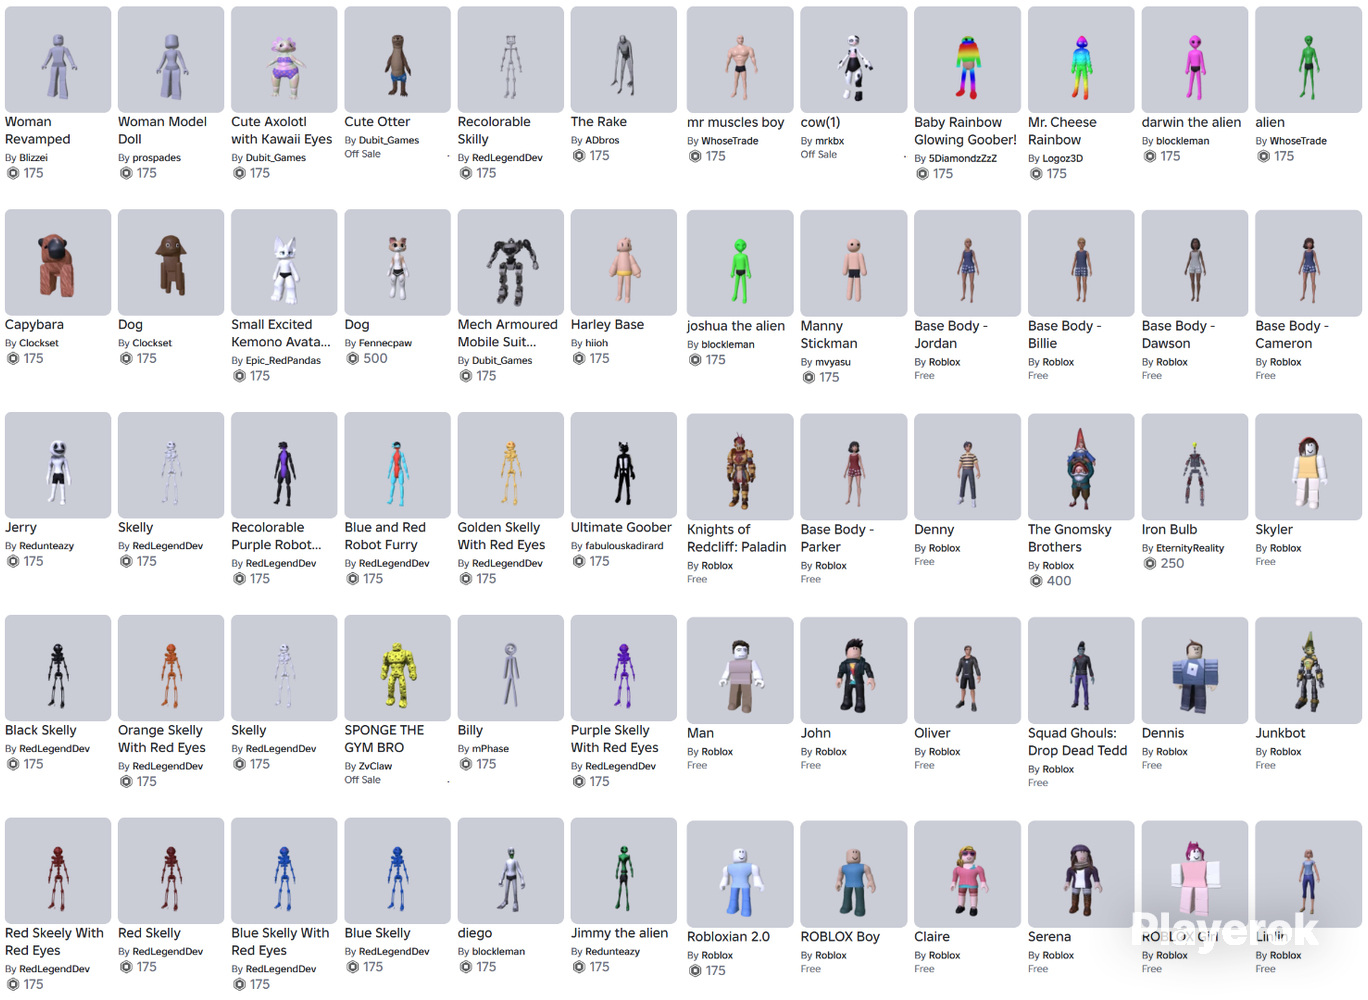This screenshot has width=1368, height=1000.
Task: Click the Base Body - Jordan title
Action: [951, 334]
